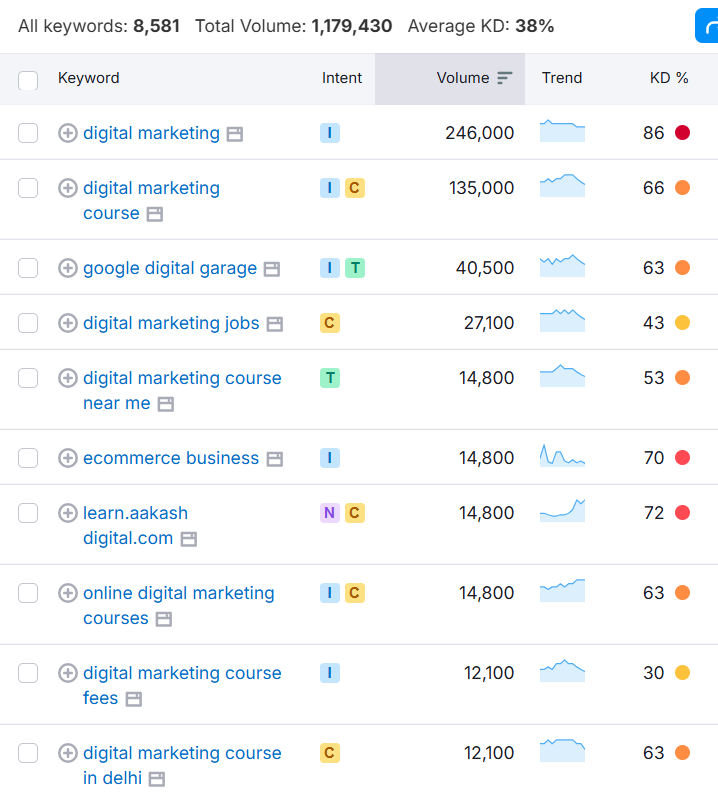The image size is (718, 800).
Task: Enable the checkbox beside digital marketing jobs
Action: coord(27,323)
